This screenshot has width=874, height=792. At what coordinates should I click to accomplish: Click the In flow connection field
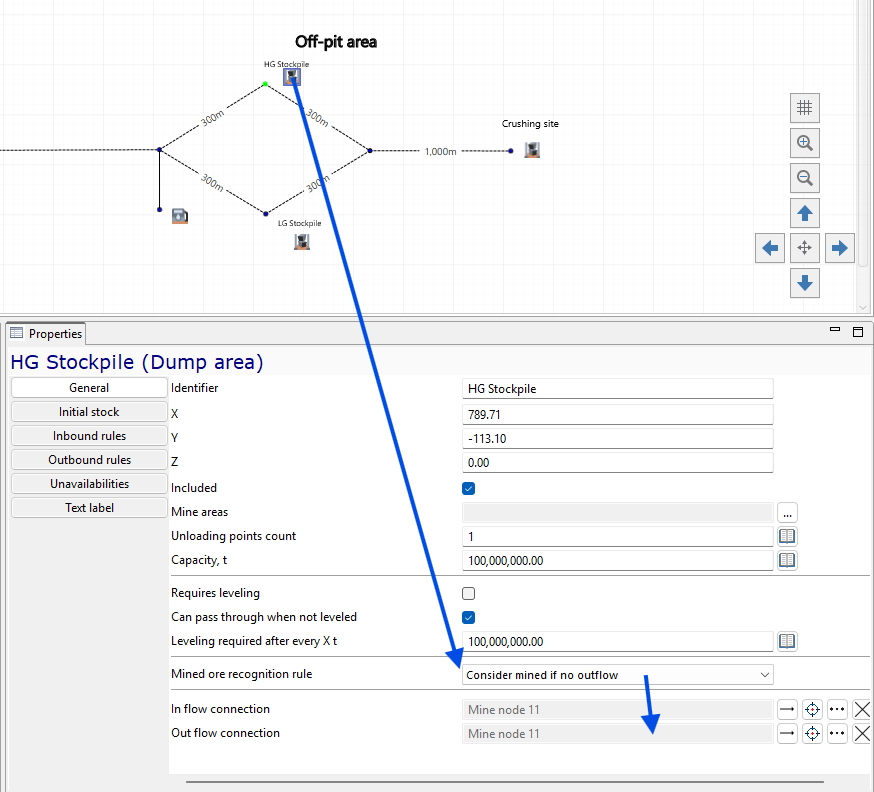[x=617, y=710]
